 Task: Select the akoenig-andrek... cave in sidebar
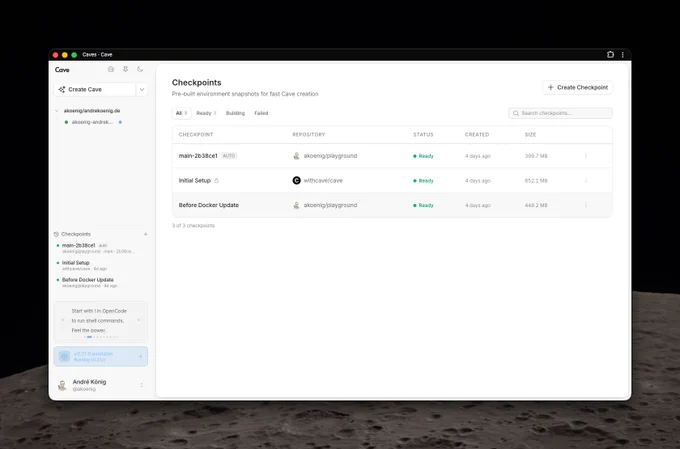tap(92, 122)
